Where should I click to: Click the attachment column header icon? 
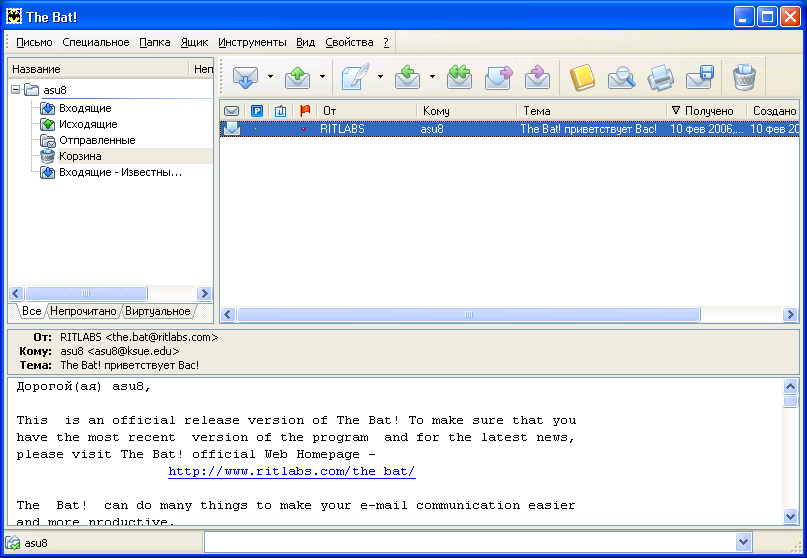[x=280, y=111]
